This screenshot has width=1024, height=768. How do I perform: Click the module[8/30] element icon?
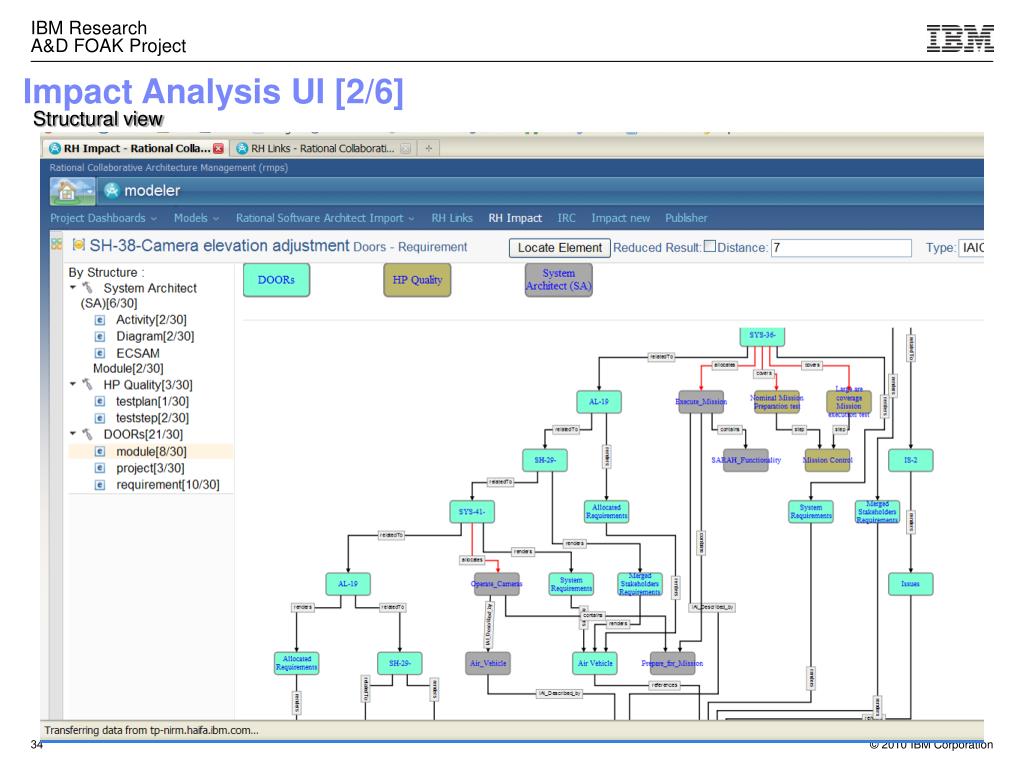click(100, 451)
